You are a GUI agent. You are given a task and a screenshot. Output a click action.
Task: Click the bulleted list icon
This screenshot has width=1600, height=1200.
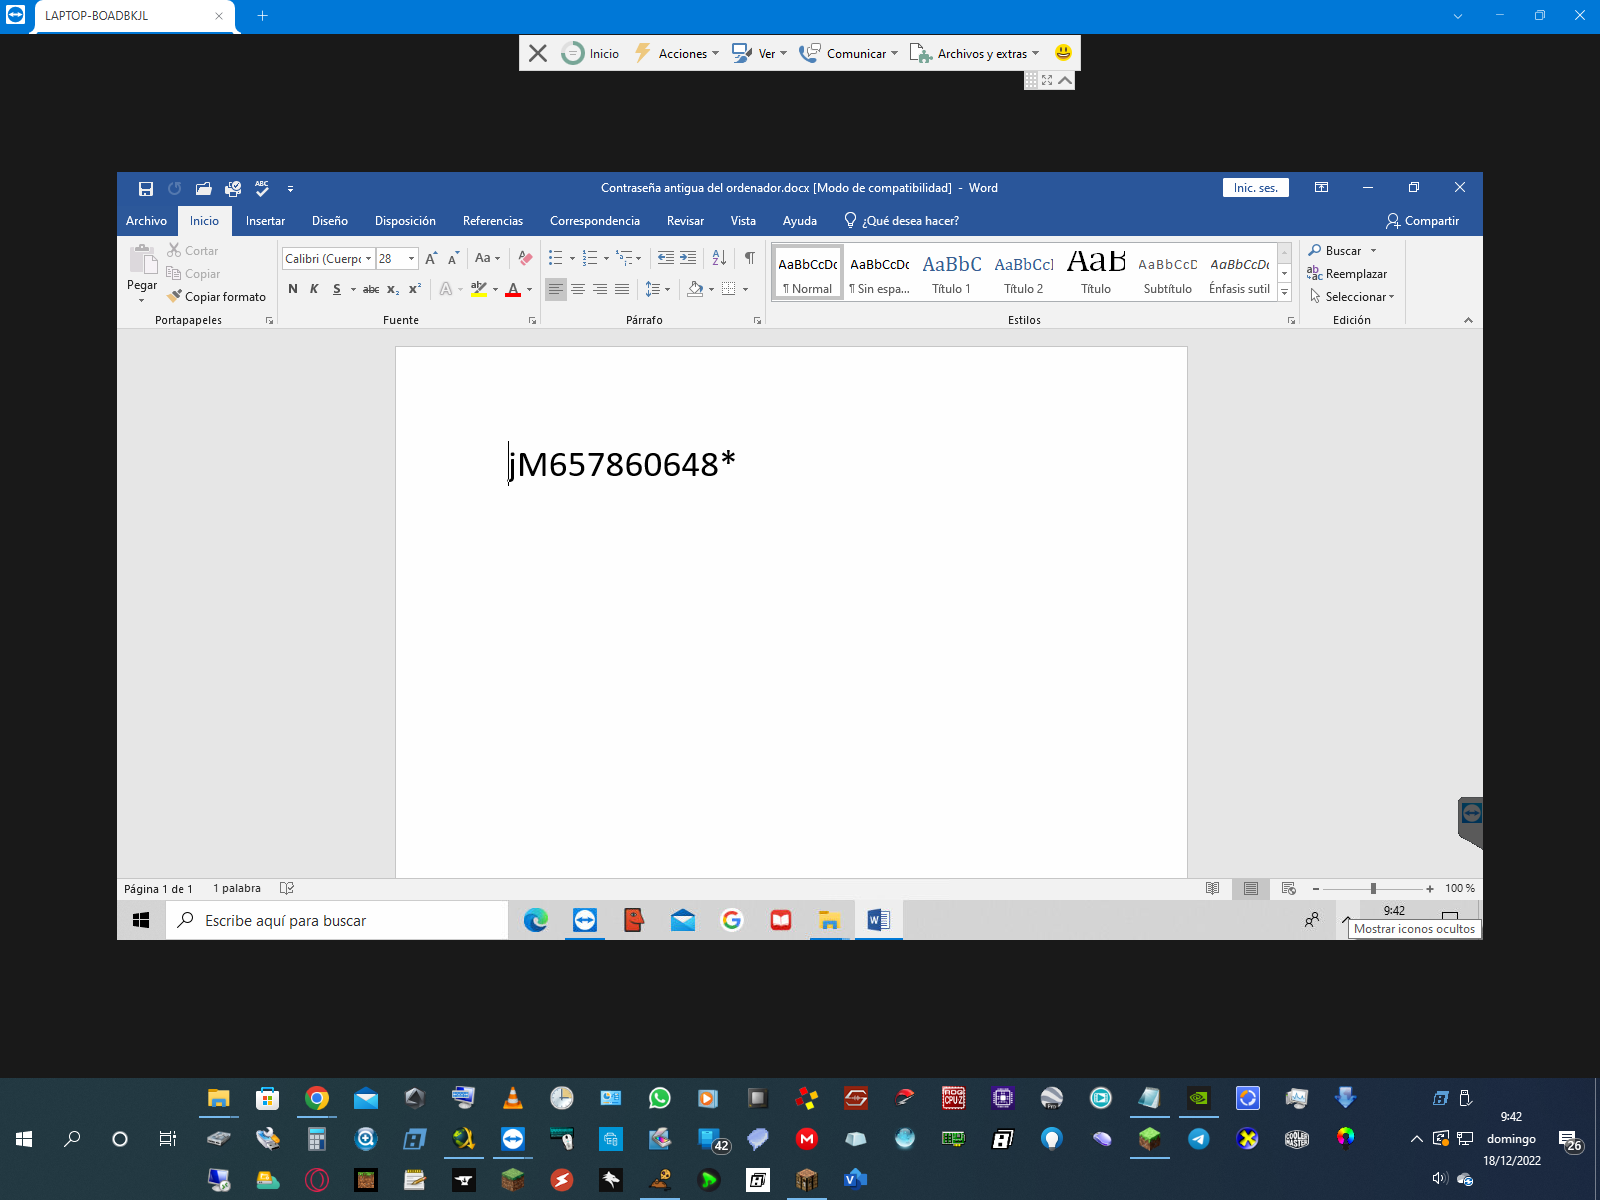(x=556, y=258)
